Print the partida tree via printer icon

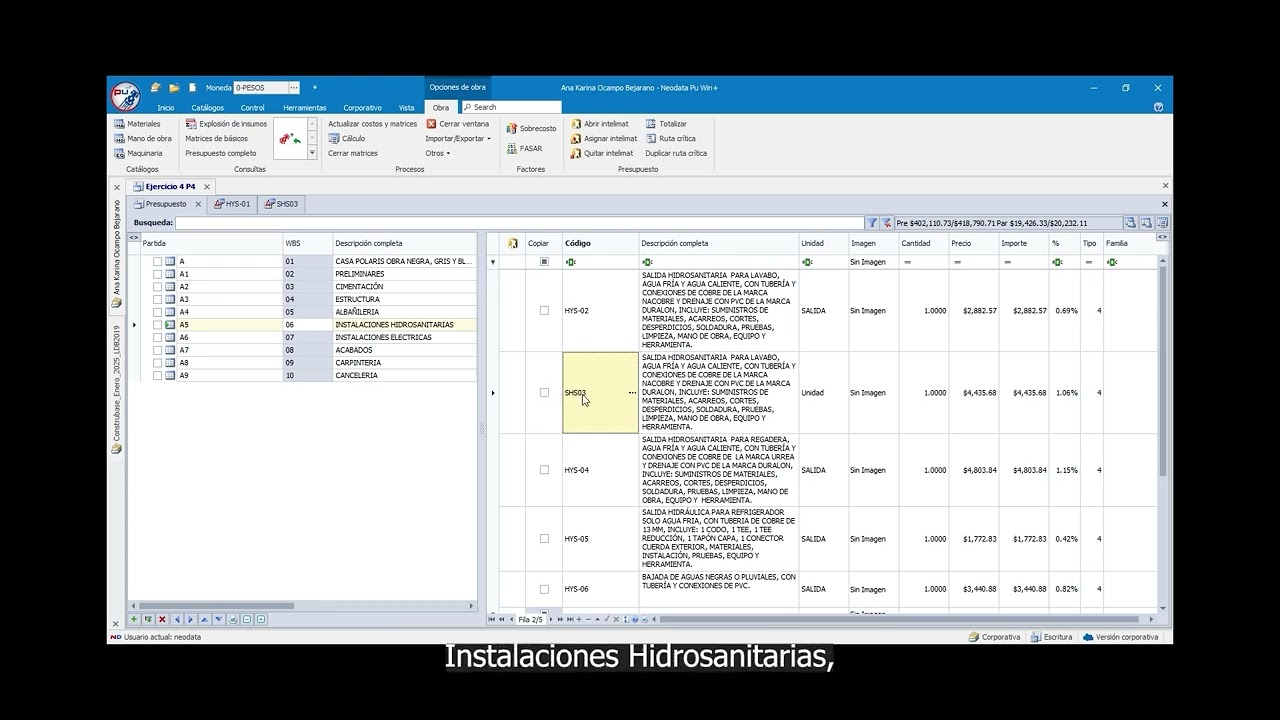pyautogui.click(x=233, y=619)
